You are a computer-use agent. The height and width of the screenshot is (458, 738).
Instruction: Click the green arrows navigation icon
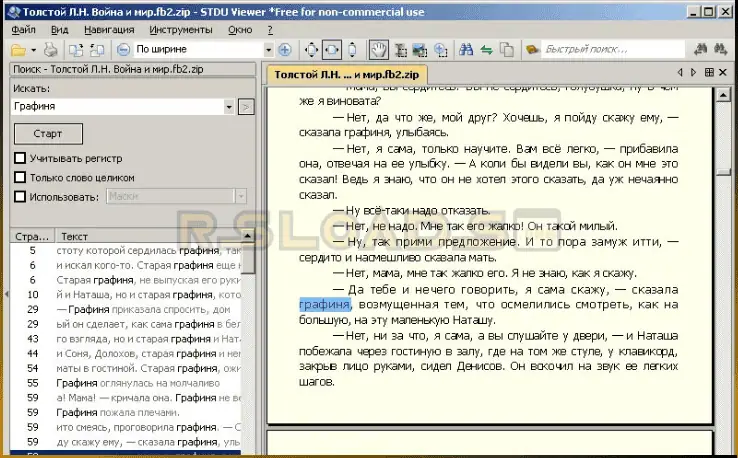[486, 49]
